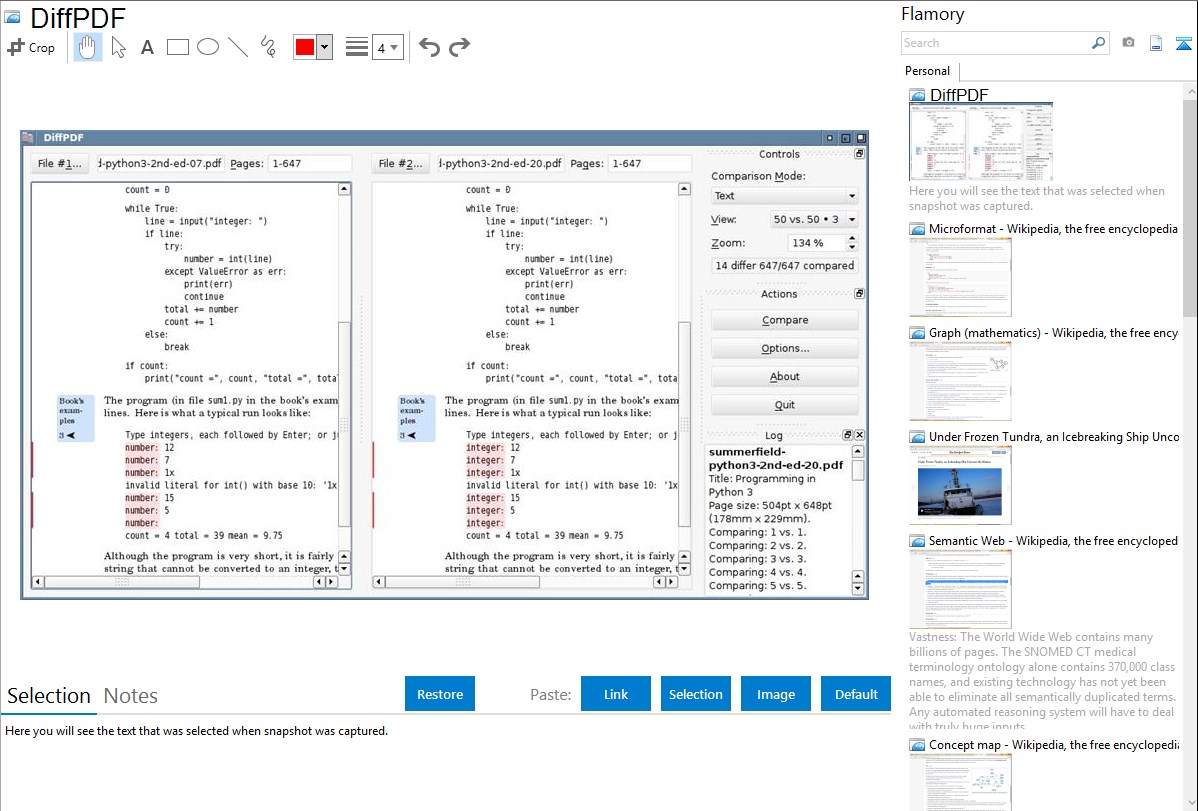Click the camera capture icon
The height and width of the screenshot is (811, 1198).
pos(1128,43)
